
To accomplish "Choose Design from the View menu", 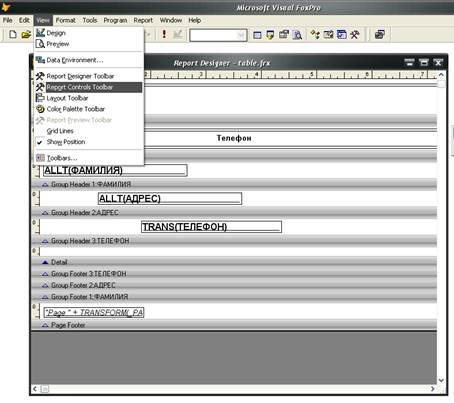I will (89, 33).
